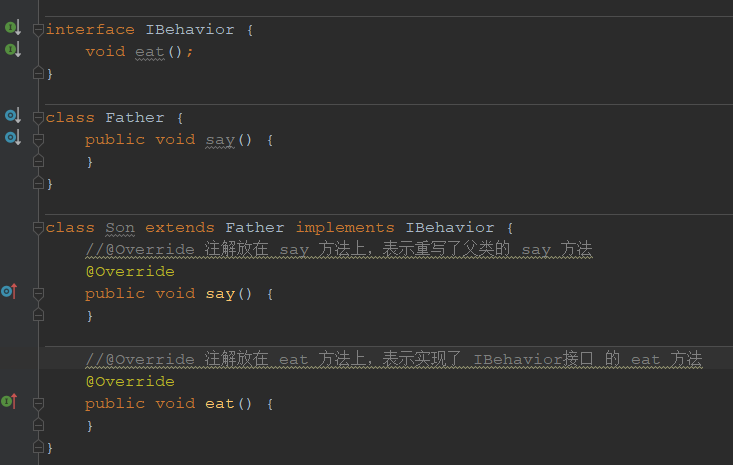The height and width of the screenshot is (465, 733).
Task: Click overriding-method gutter icon beside Son's say()
Action: [9, 291]
